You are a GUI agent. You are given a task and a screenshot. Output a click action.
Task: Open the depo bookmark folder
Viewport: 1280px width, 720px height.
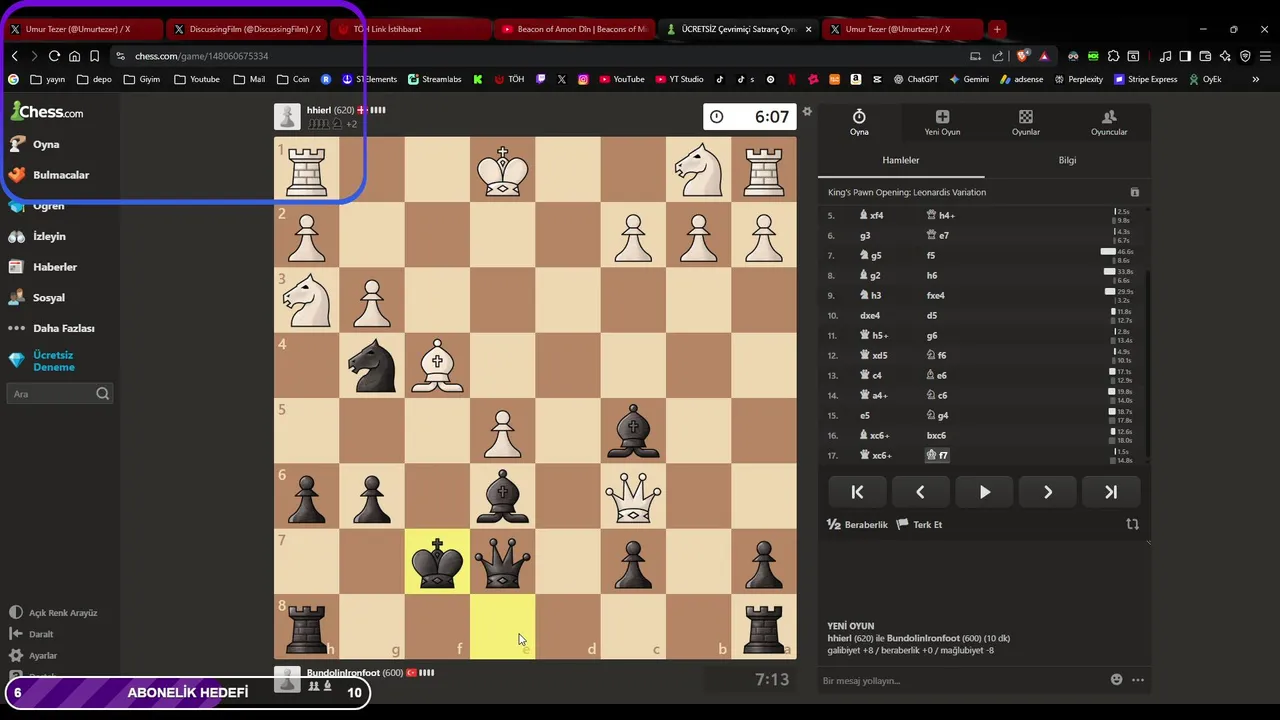93,79
